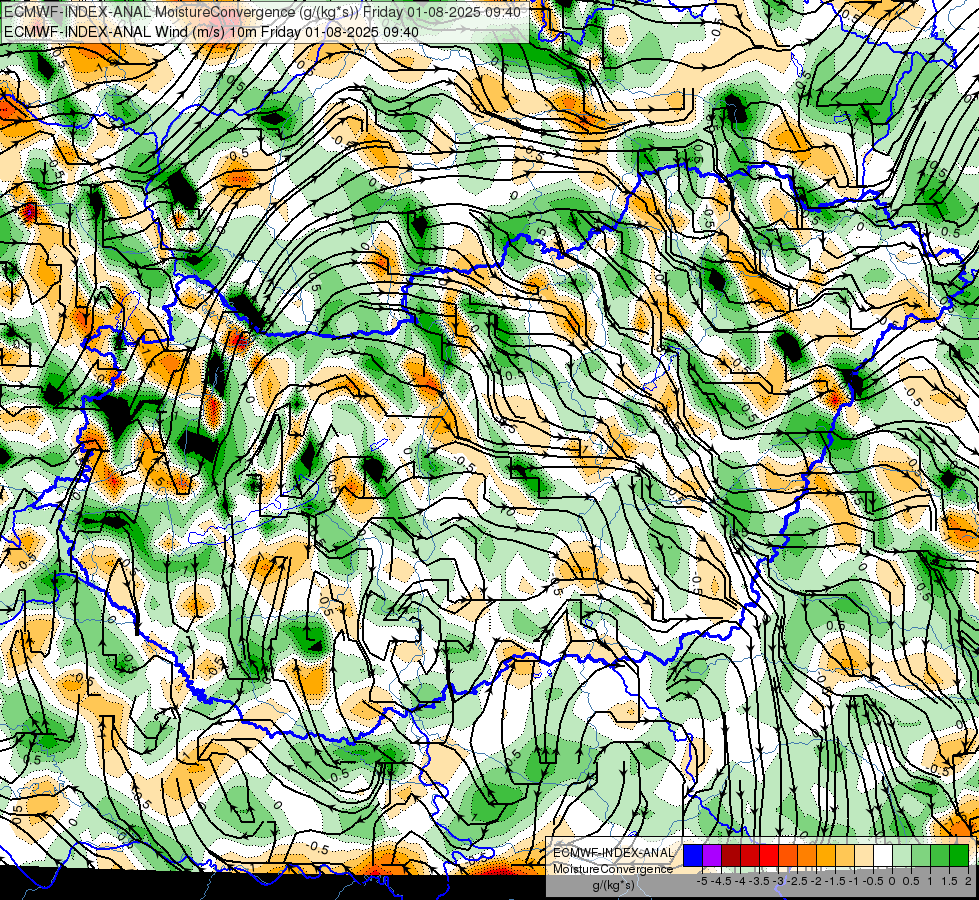Click the orange legend swatch between -2.5 and -2
979x900 pixels.
(x=807, y=856)
